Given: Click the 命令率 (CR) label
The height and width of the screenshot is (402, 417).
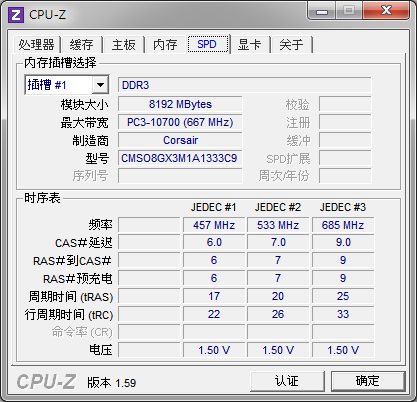Looking at the screenshot, I should click(x=82, y=332).
